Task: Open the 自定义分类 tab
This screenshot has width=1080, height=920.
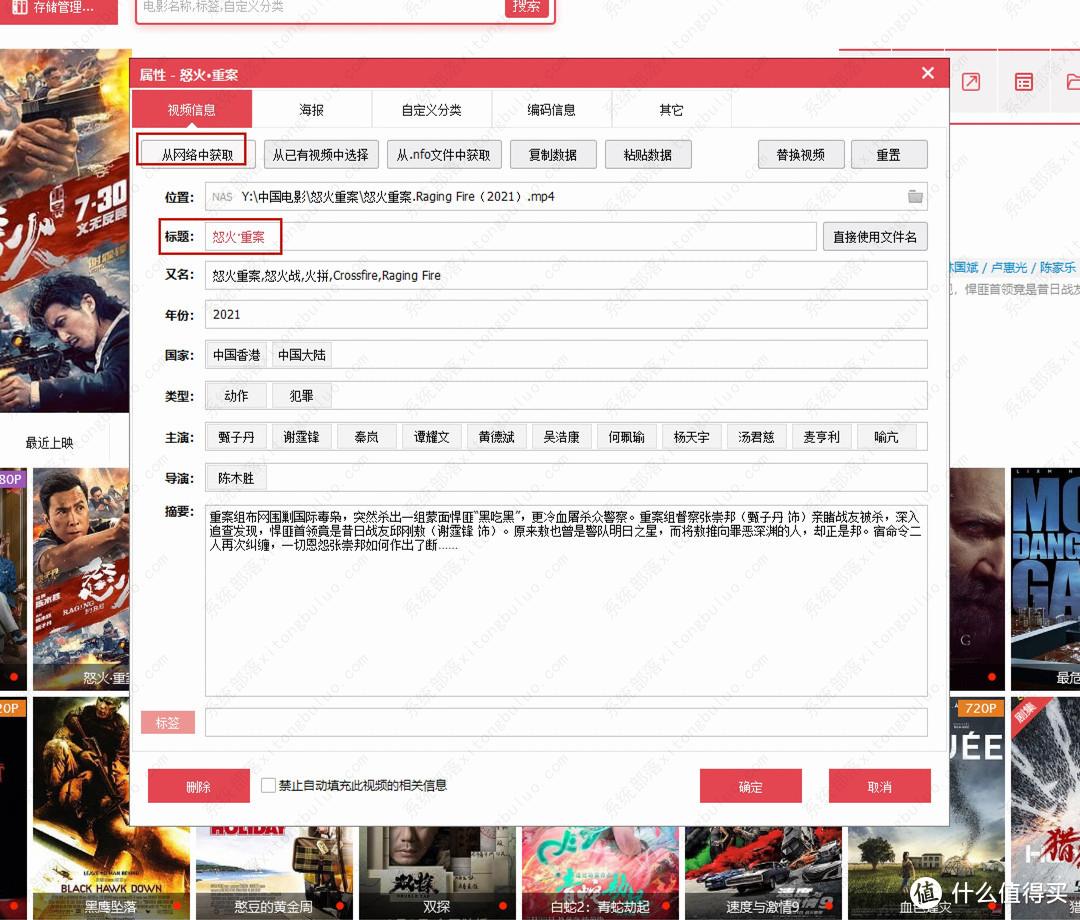Action: tap(431, 109)
